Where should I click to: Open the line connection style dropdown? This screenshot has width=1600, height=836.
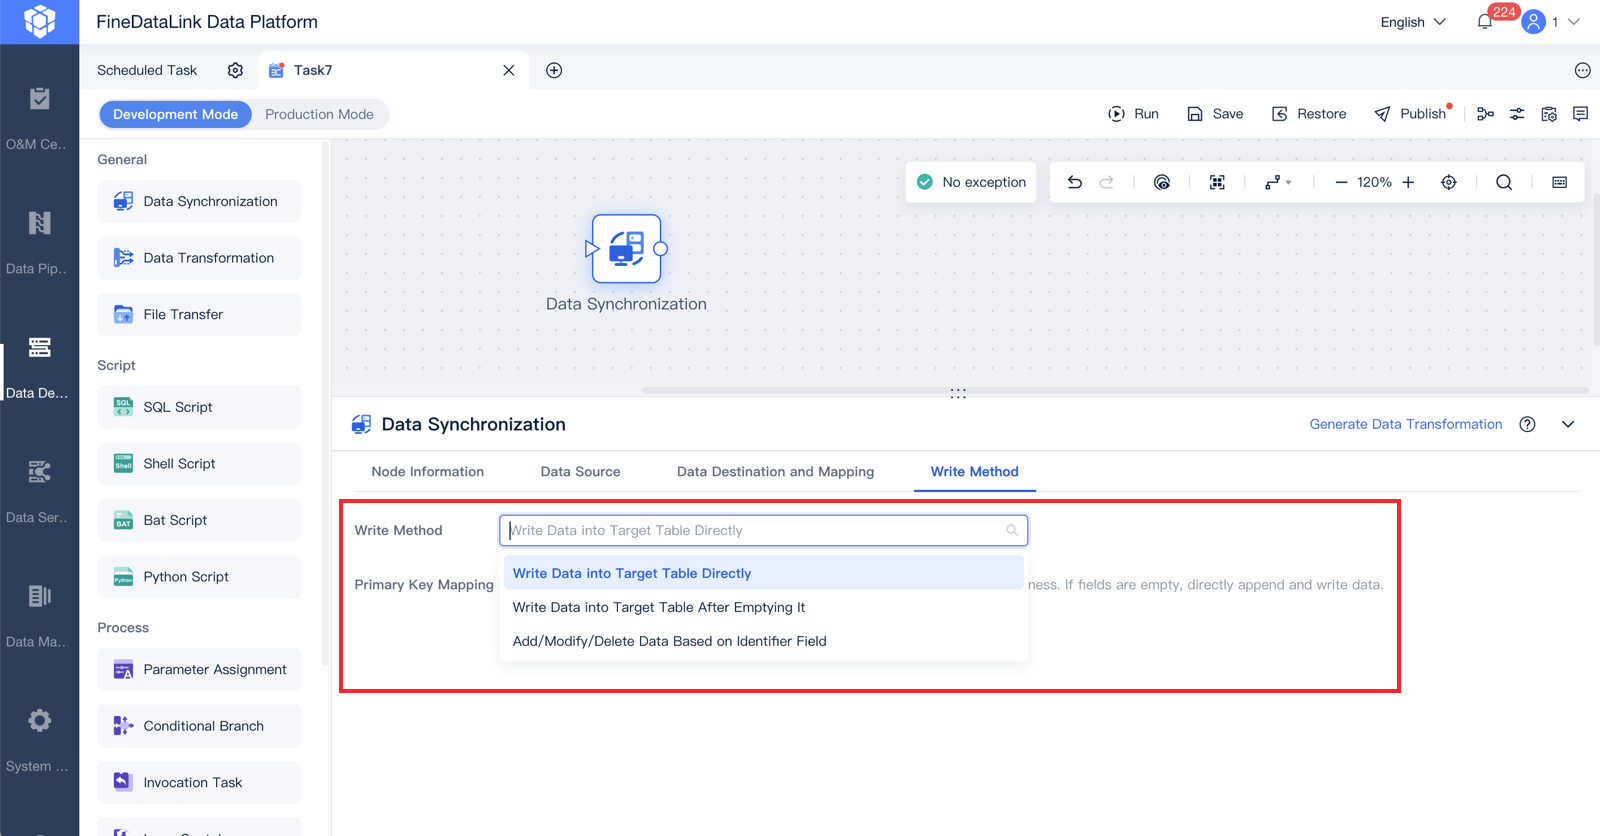coord(1277,182)
